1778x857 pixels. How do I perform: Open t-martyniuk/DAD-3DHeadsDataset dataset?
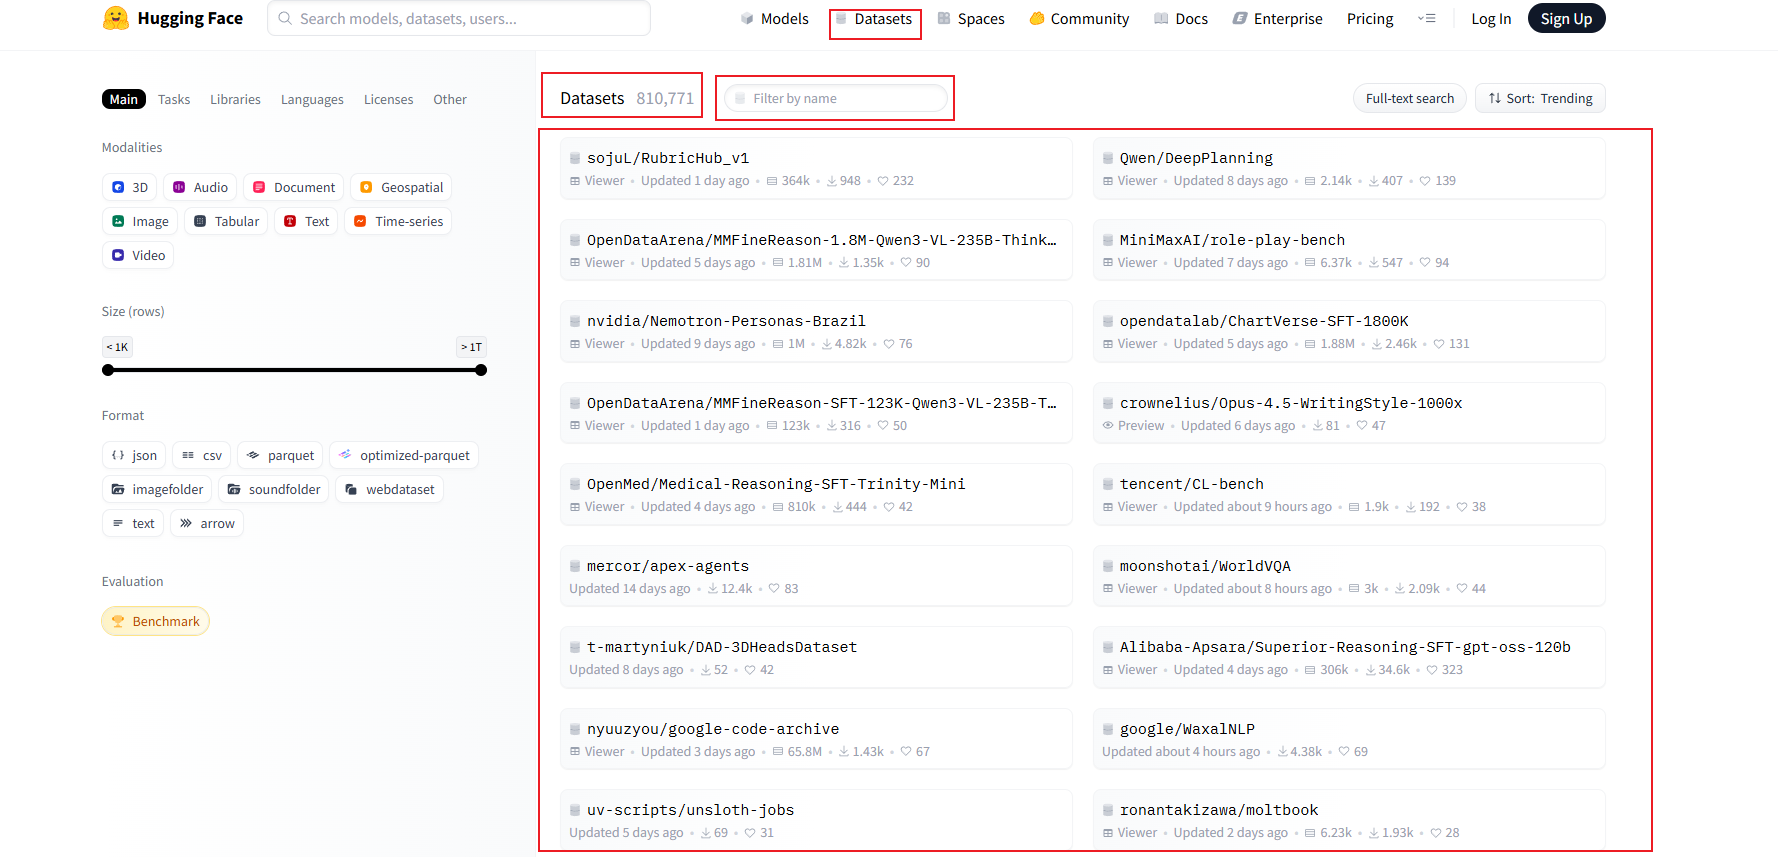tap(816, 657)
